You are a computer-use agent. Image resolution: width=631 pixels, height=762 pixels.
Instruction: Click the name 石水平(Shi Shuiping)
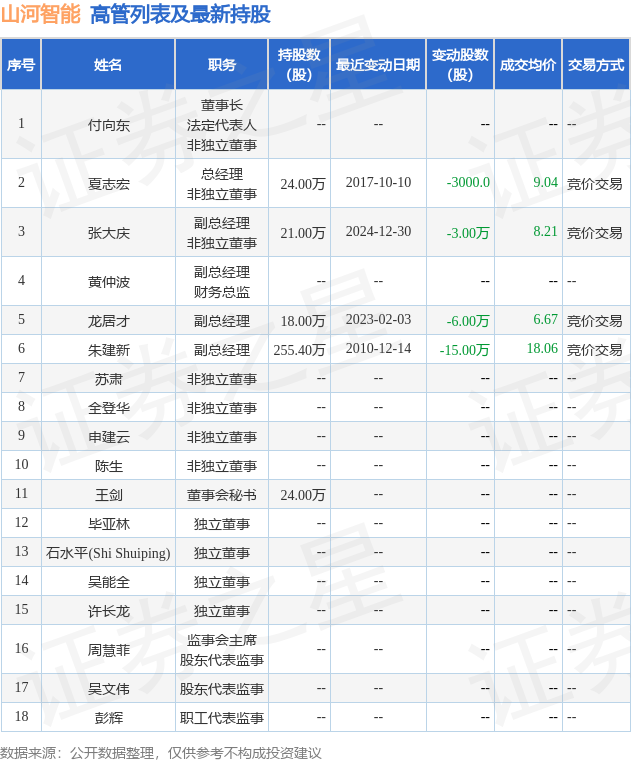tap(108, 552)
